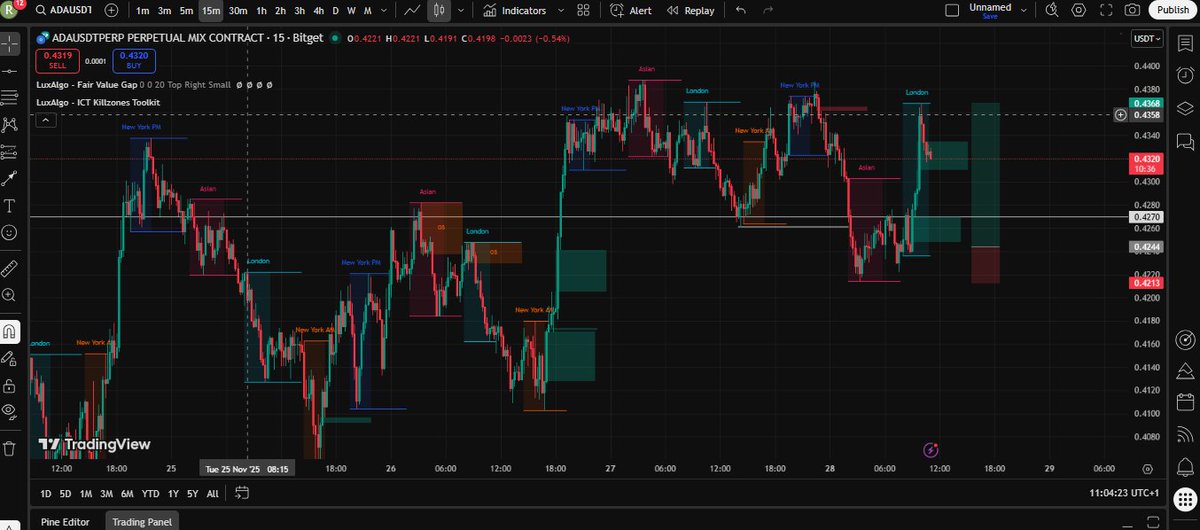The height and width of the screenshot is (530, 1200).
Task: Remove objects with the trash icon
Action: (x=10, y=447)
